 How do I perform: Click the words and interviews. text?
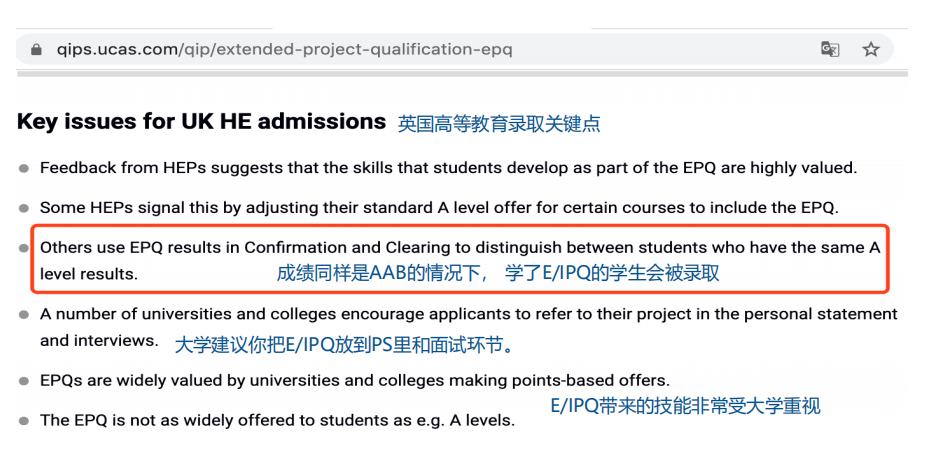point(99,340)
